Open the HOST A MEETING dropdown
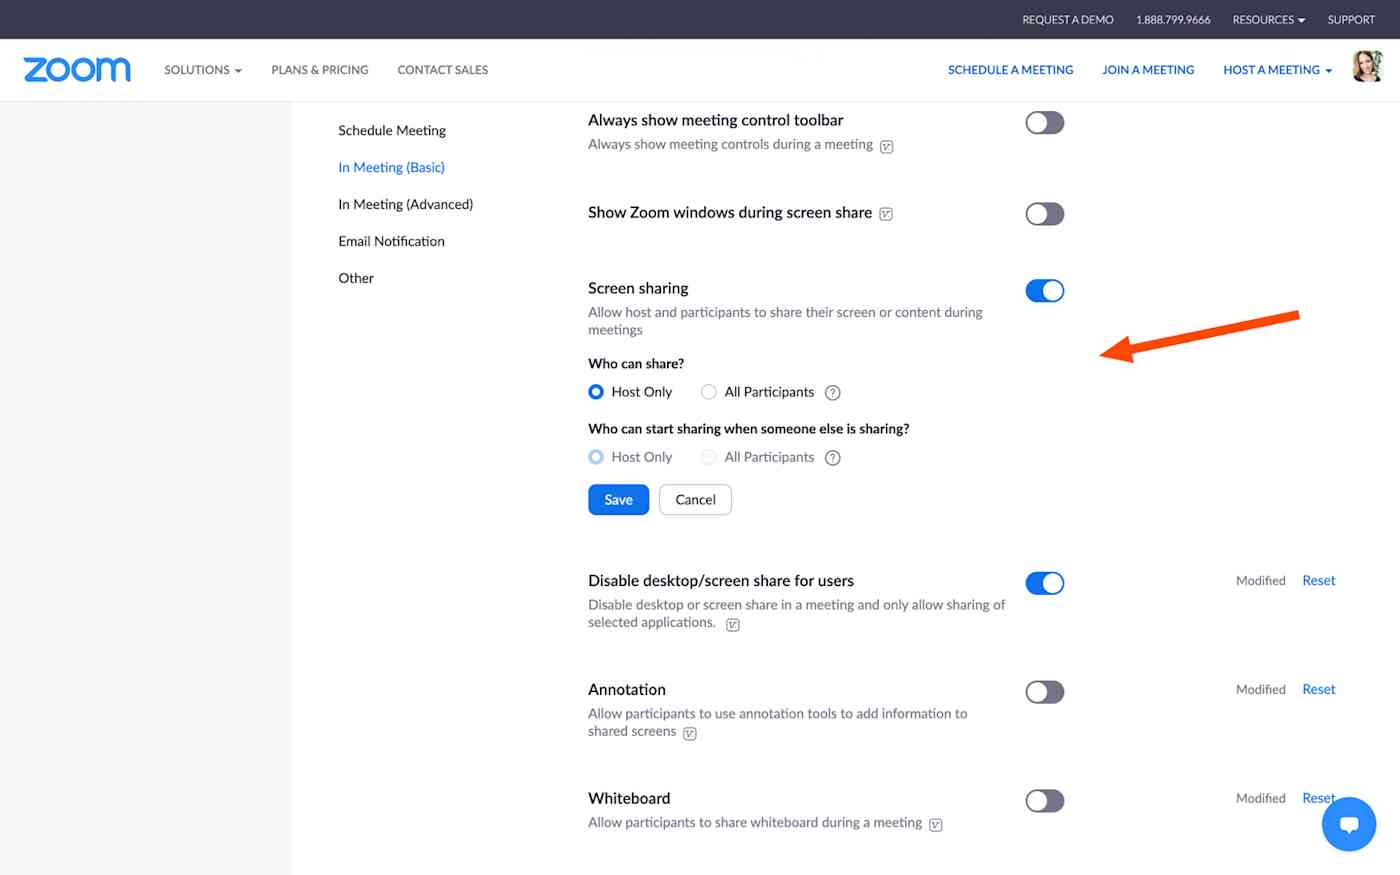Image resolution: width=1400 pixels, height=875 pixels. click(1276, 69)
